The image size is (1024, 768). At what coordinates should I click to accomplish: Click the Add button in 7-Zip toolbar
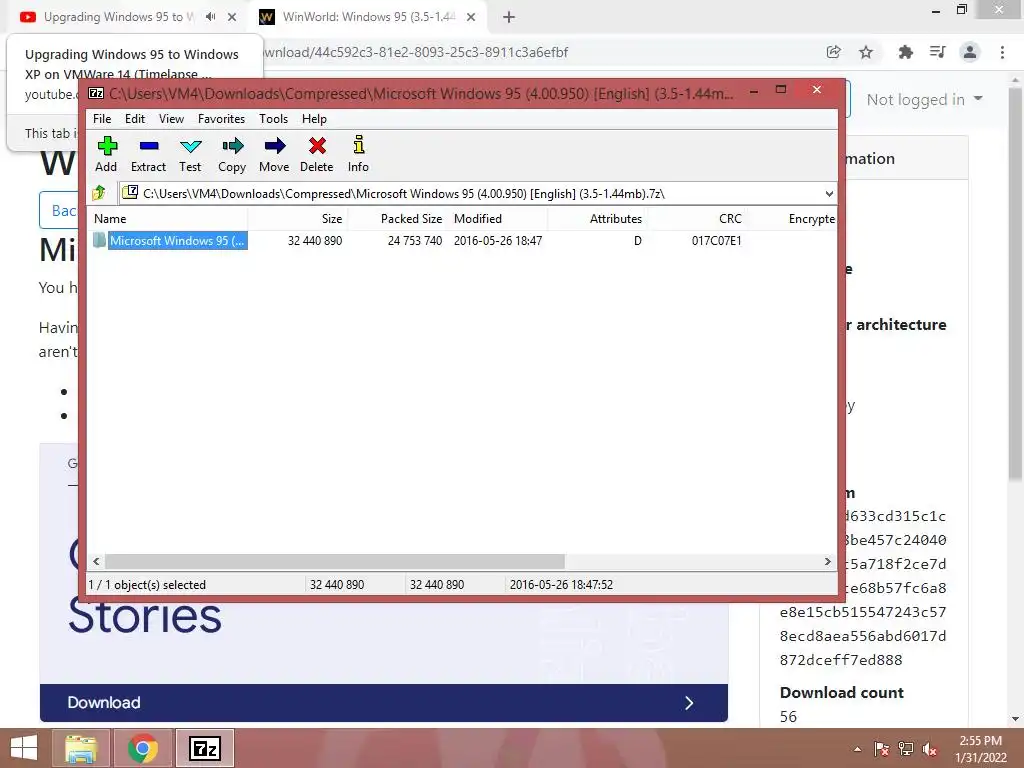(x=106, y=154)
